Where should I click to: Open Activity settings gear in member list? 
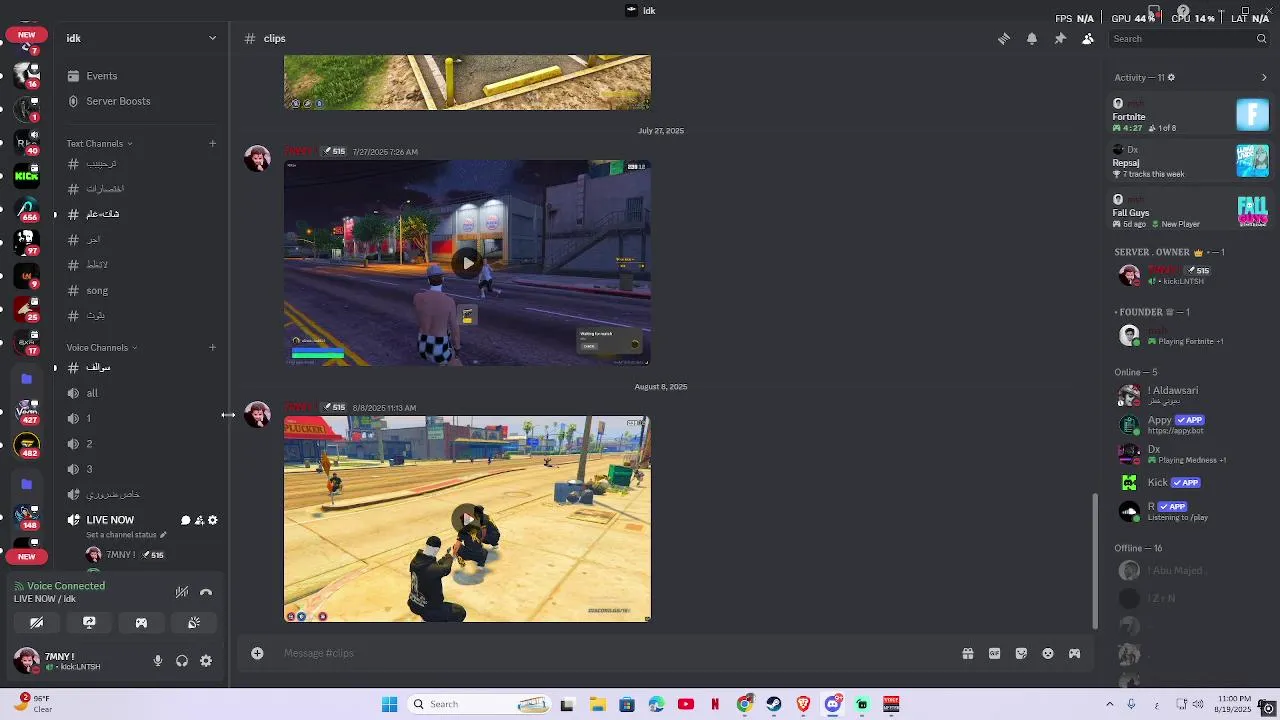coord(1171,77)
